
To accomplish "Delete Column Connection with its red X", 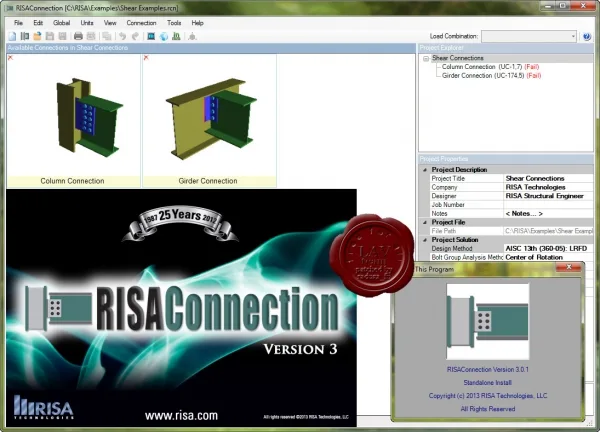I will click(10, 57).
